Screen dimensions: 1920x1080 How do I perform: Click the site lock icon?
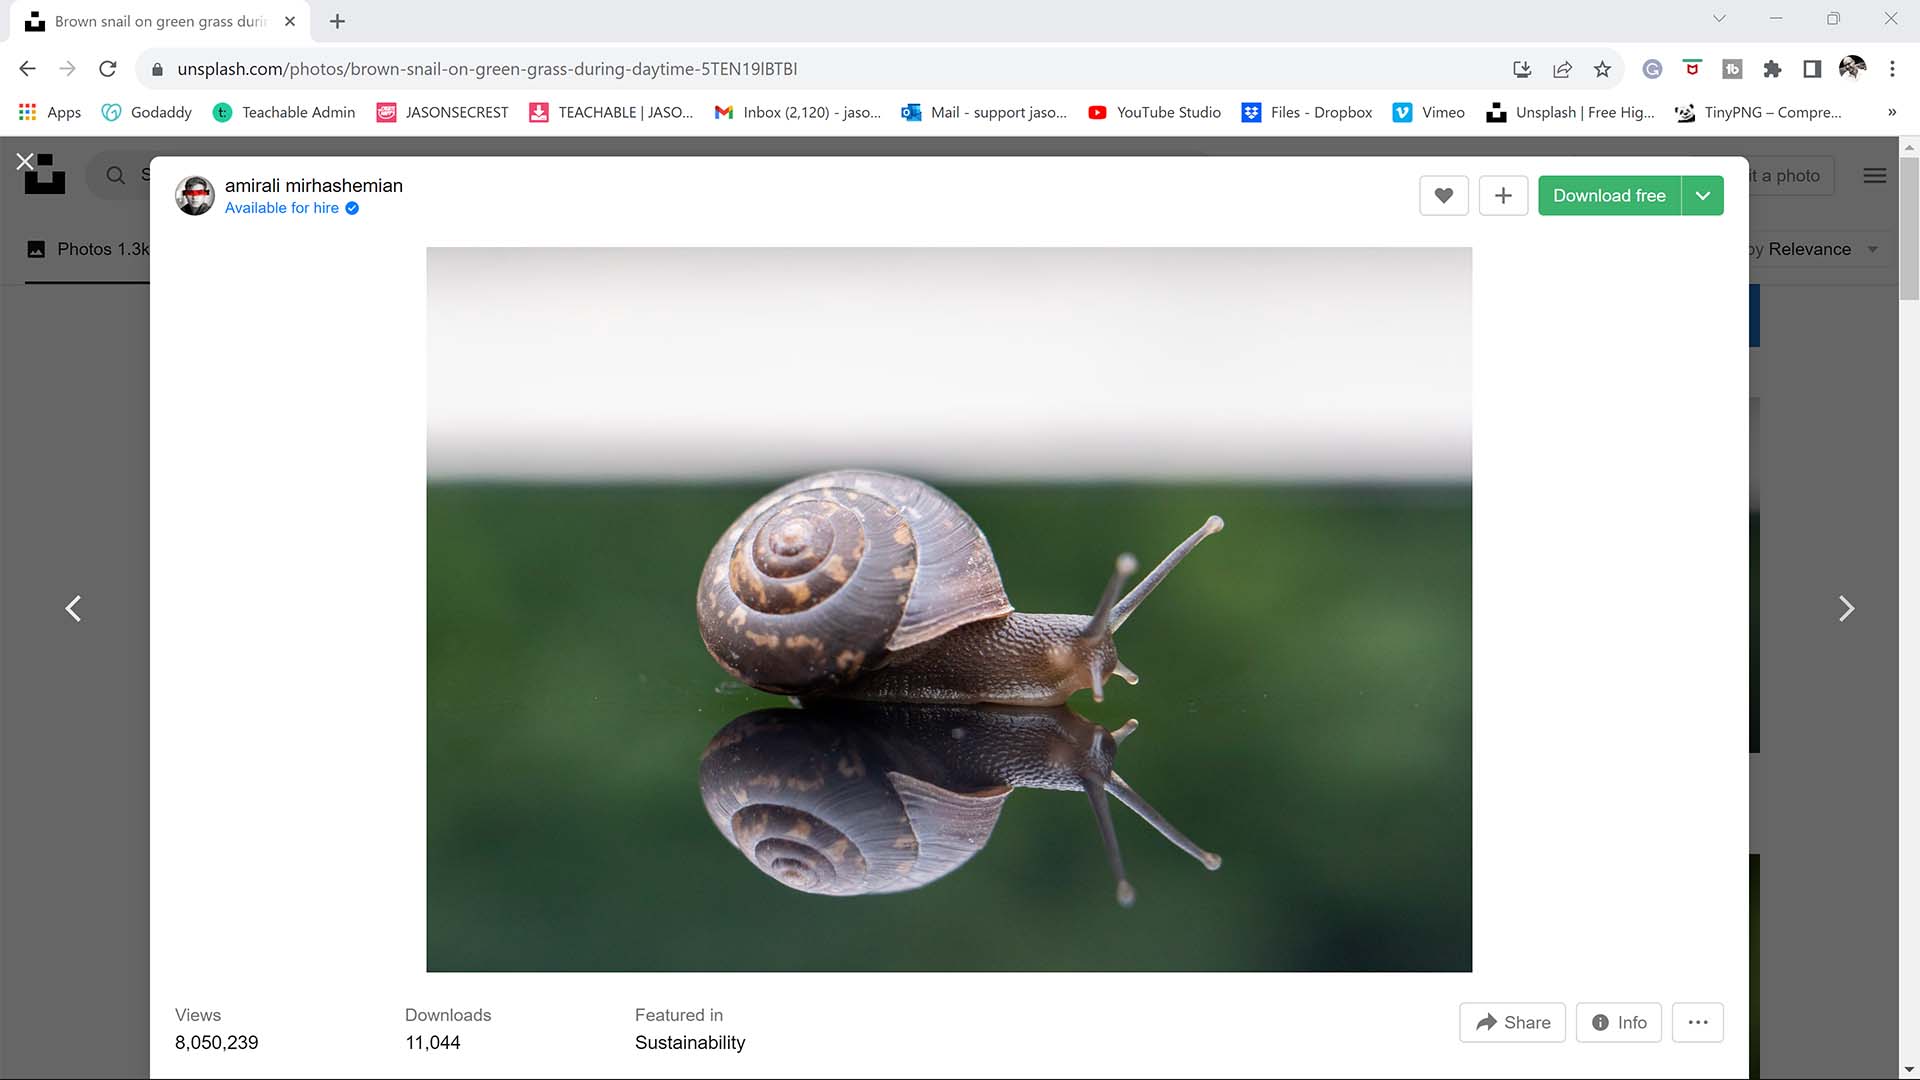pos(157,69)
